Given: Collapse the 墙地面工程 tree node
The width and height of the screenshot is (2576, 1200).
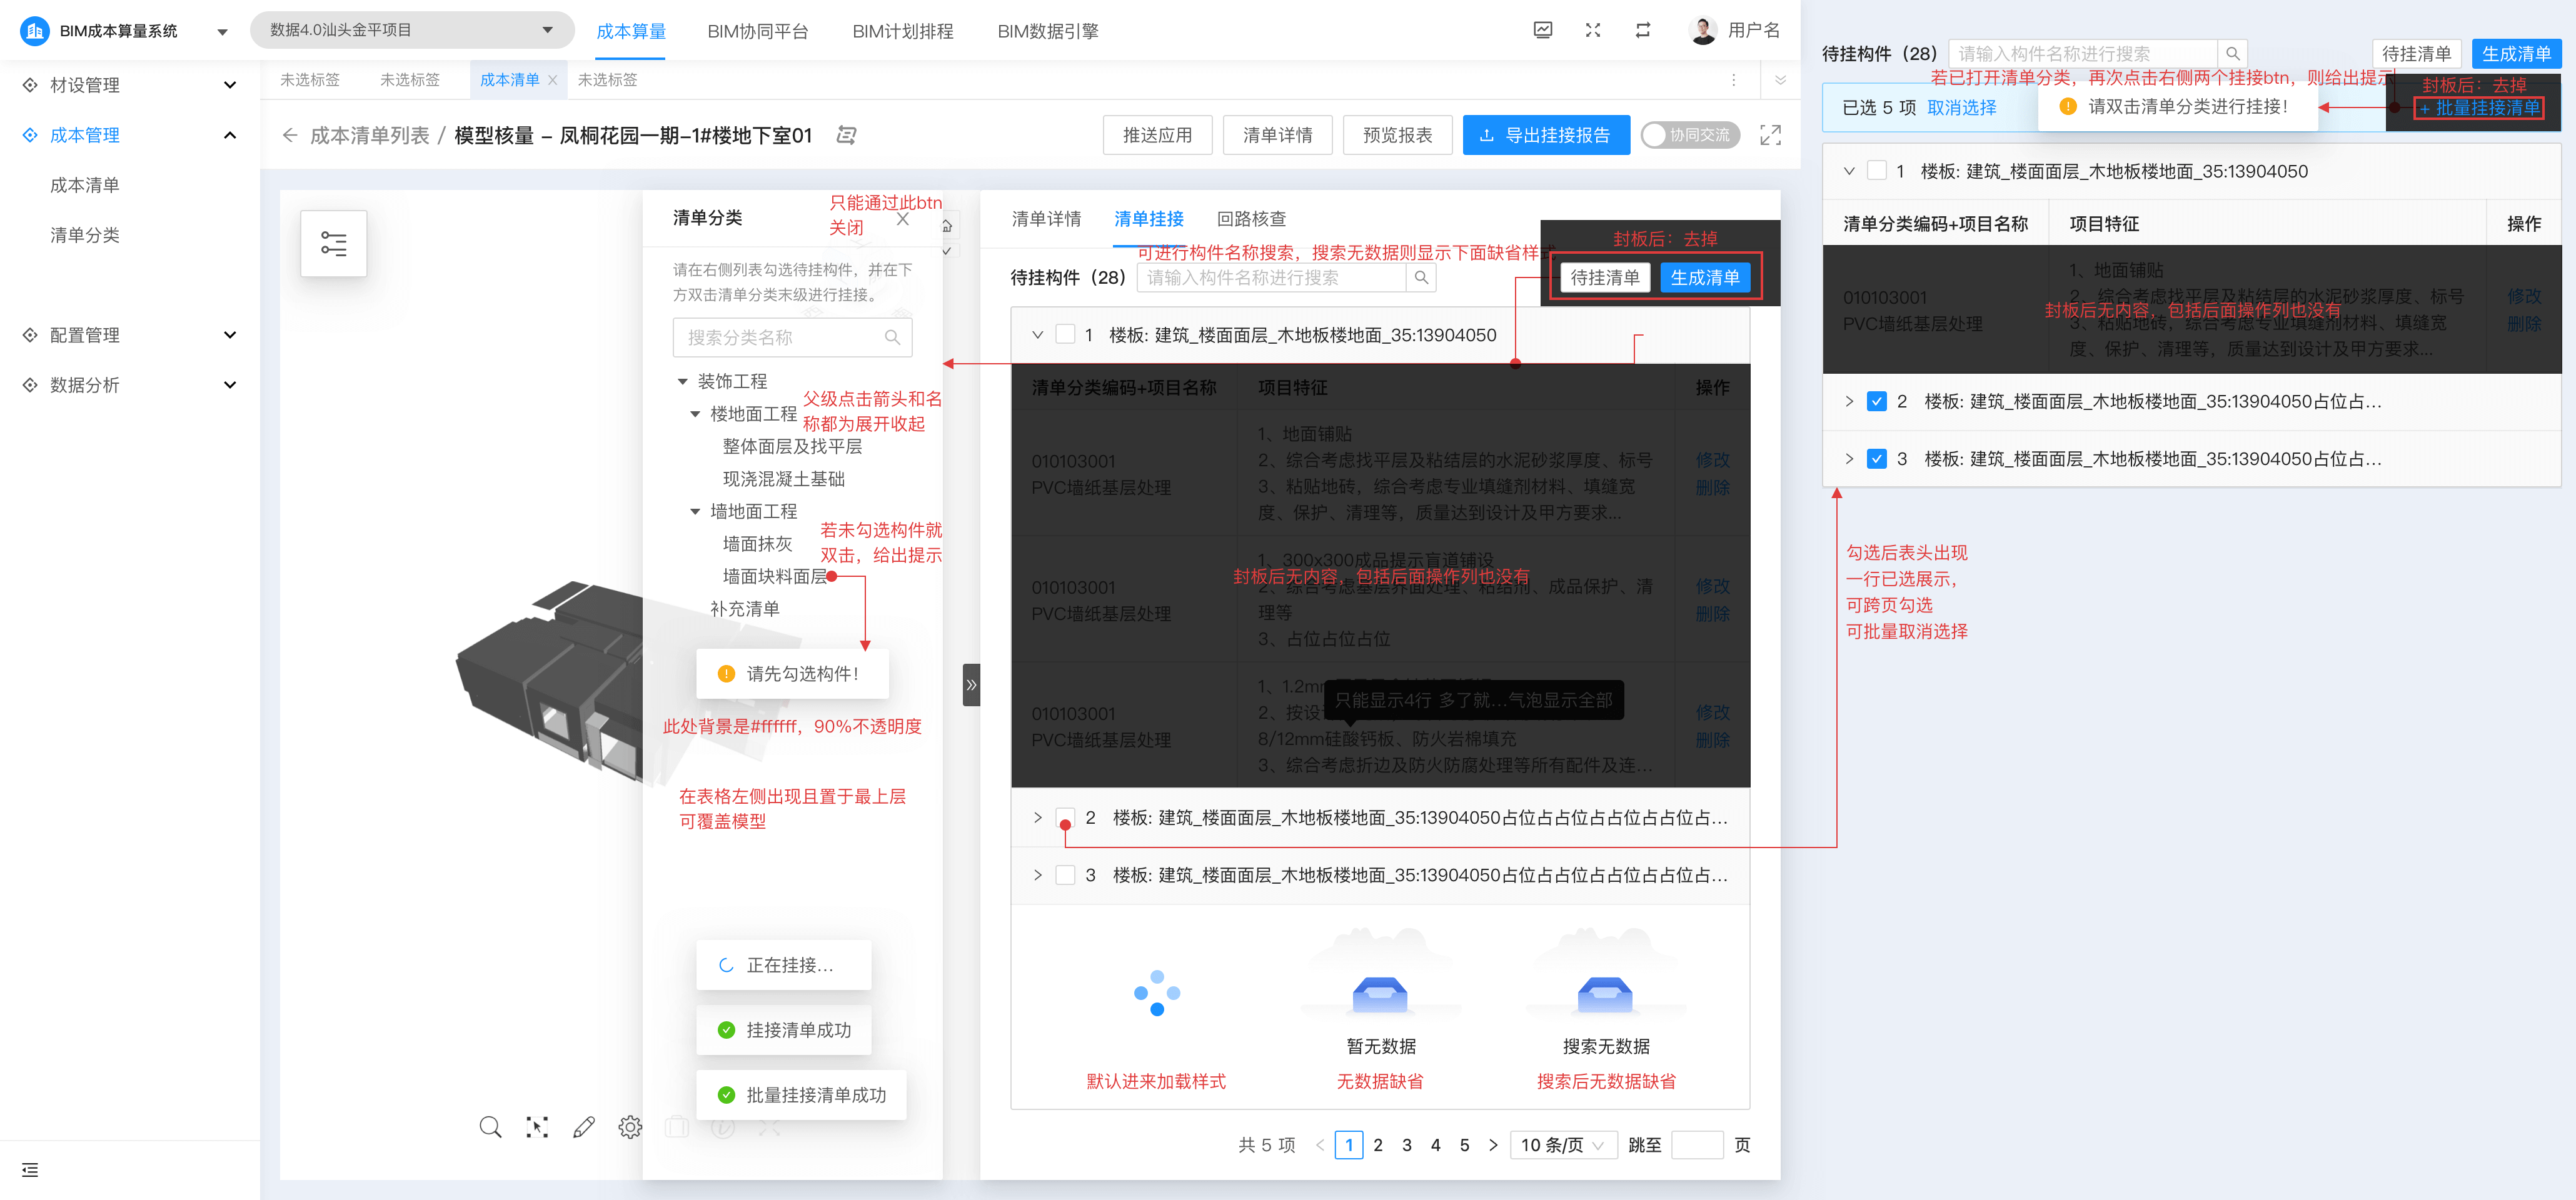Looking at the screenshot, I should [x=695, y=511].
